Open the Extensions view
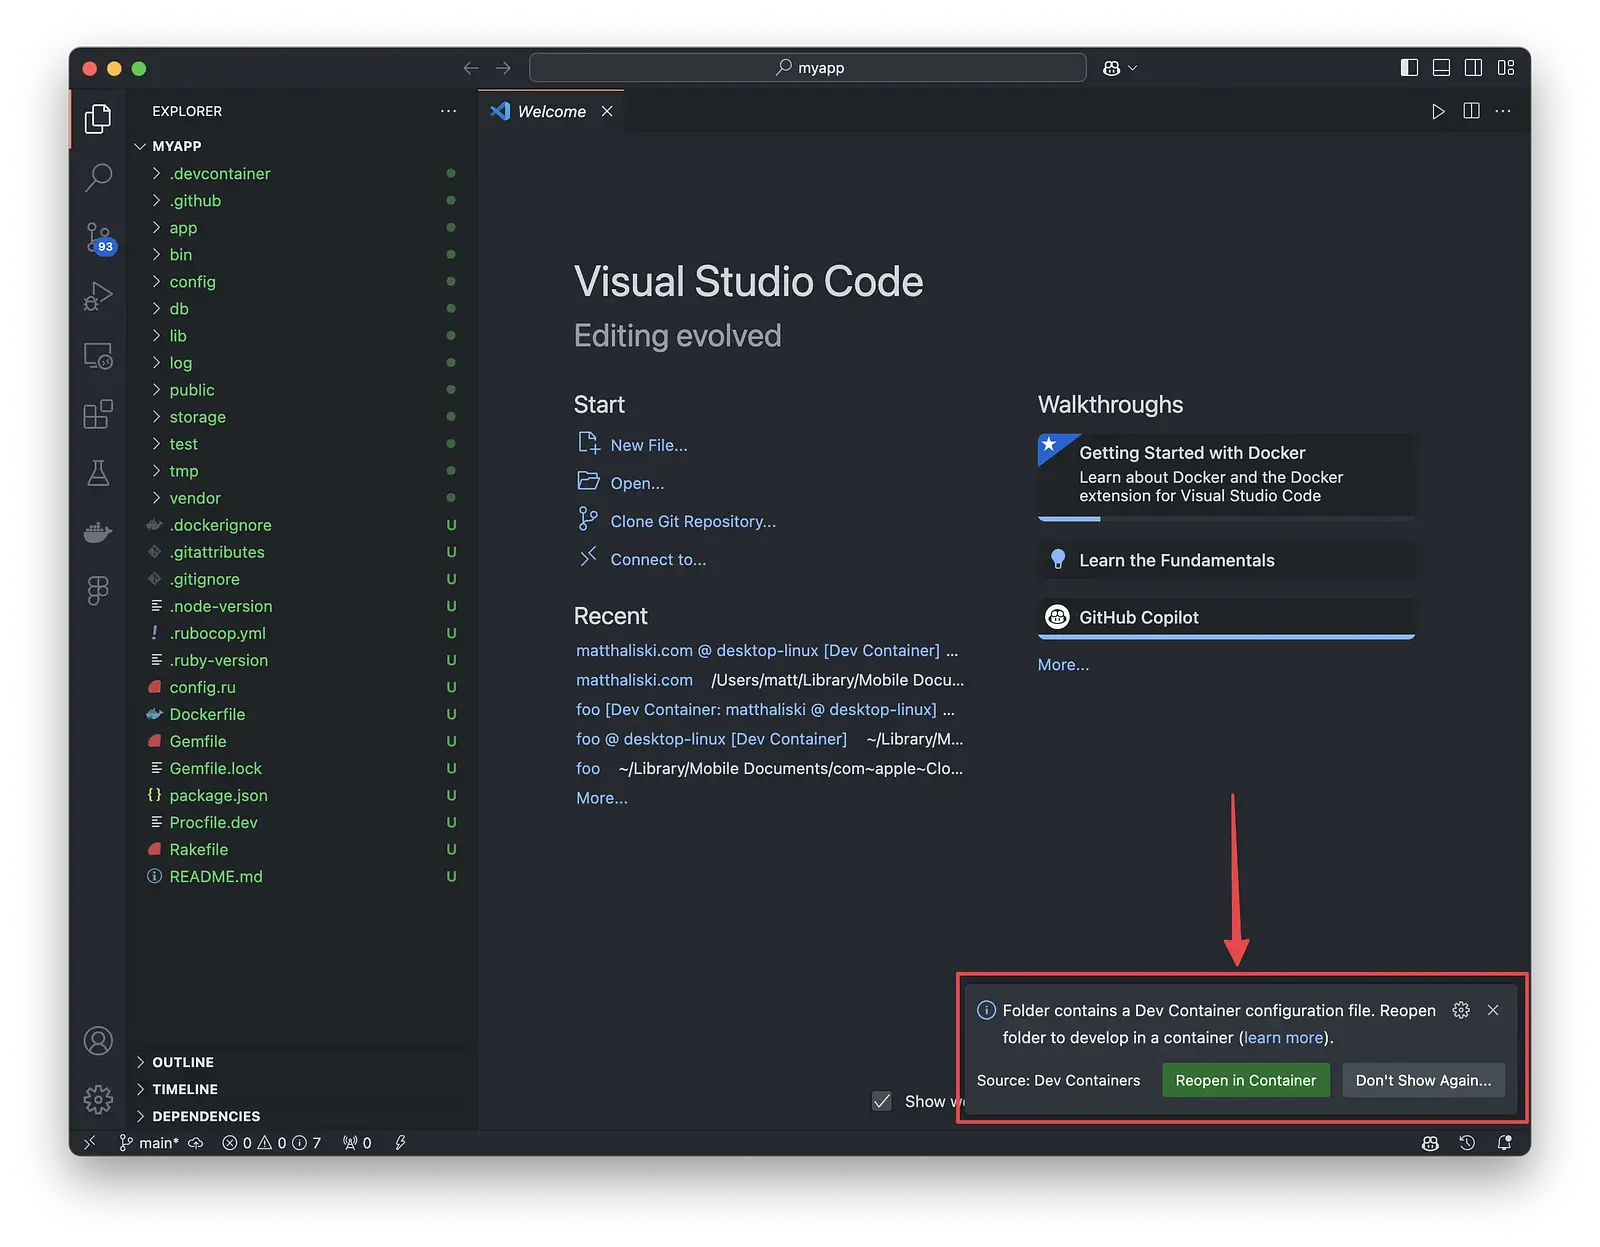 click(98, 414)
